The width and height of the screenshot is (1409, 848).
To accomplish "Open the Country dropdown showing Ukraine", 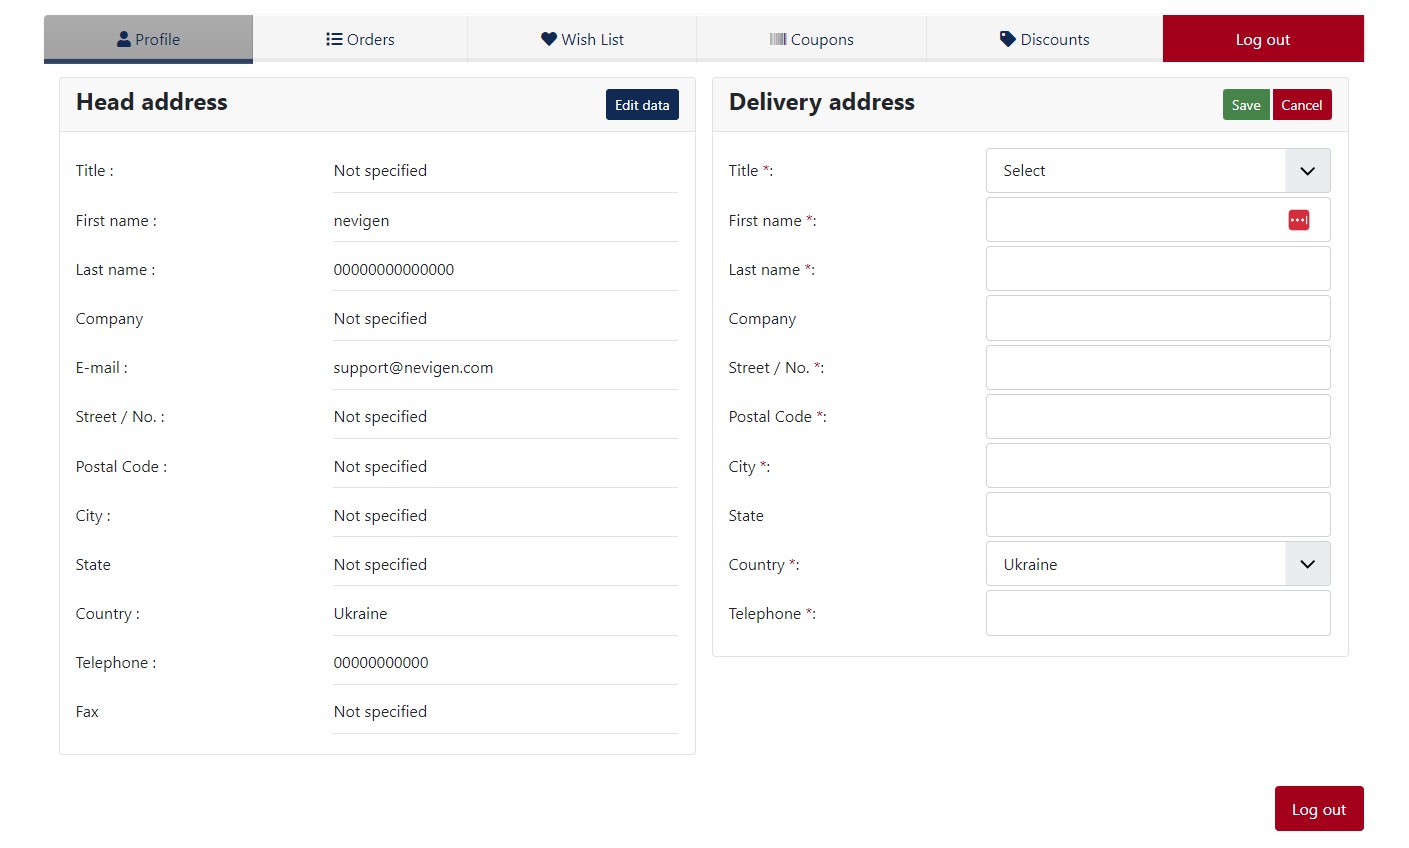I will 1157,564.
